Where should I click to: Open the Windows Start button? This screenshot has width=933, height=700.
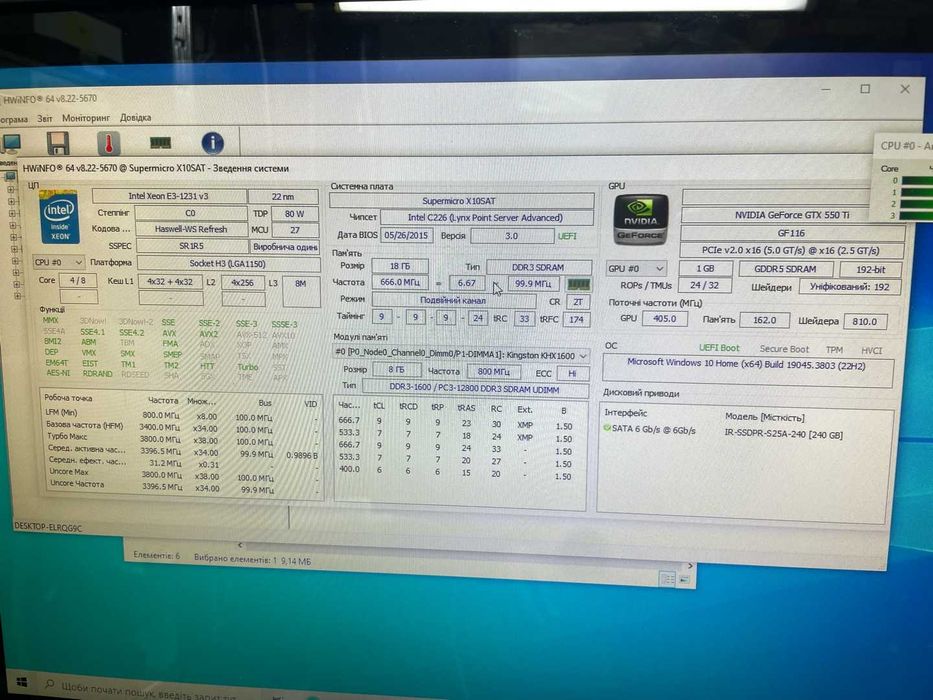click(22, 682)
